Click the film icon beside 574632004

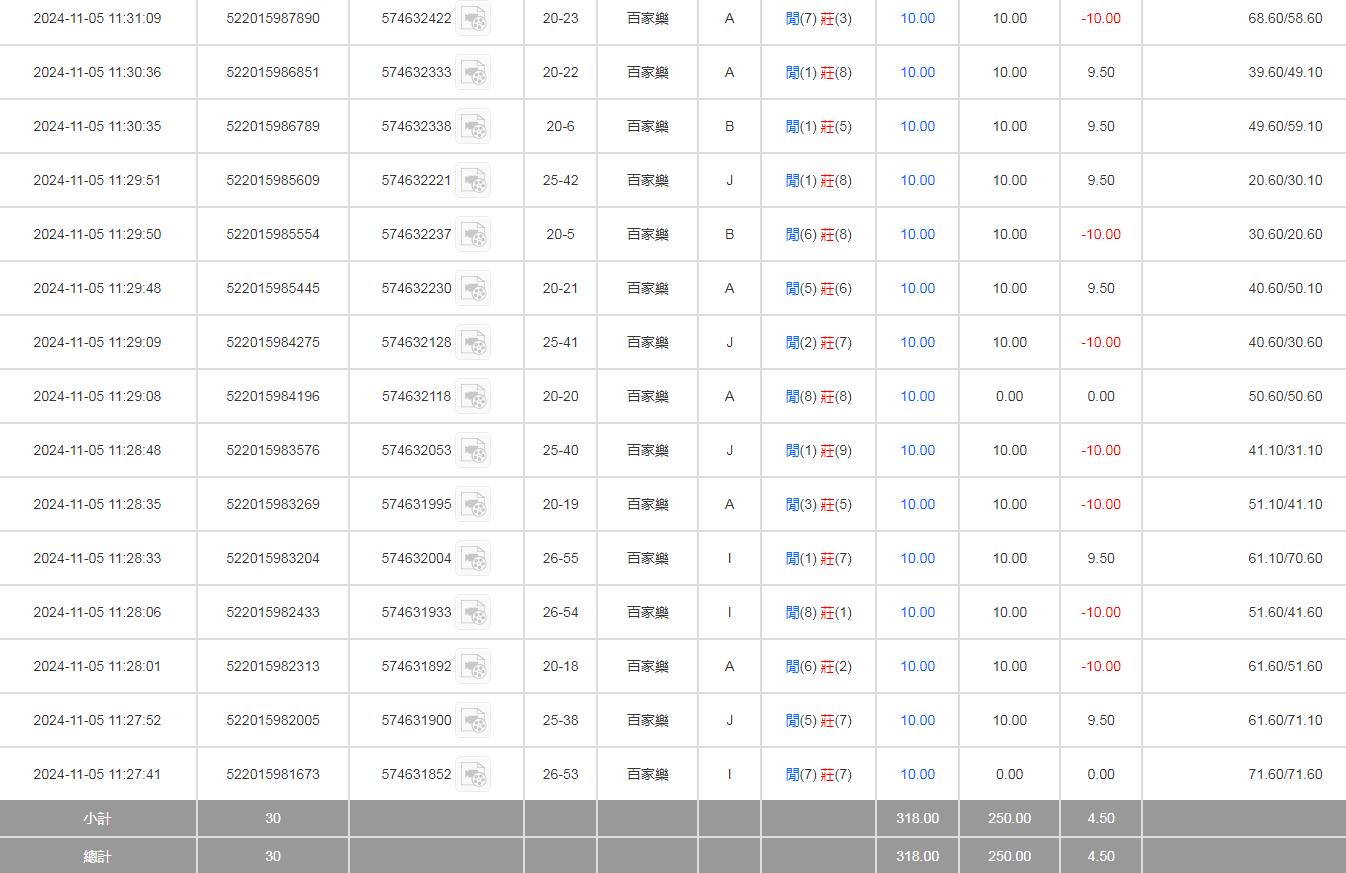pos(473,559)
